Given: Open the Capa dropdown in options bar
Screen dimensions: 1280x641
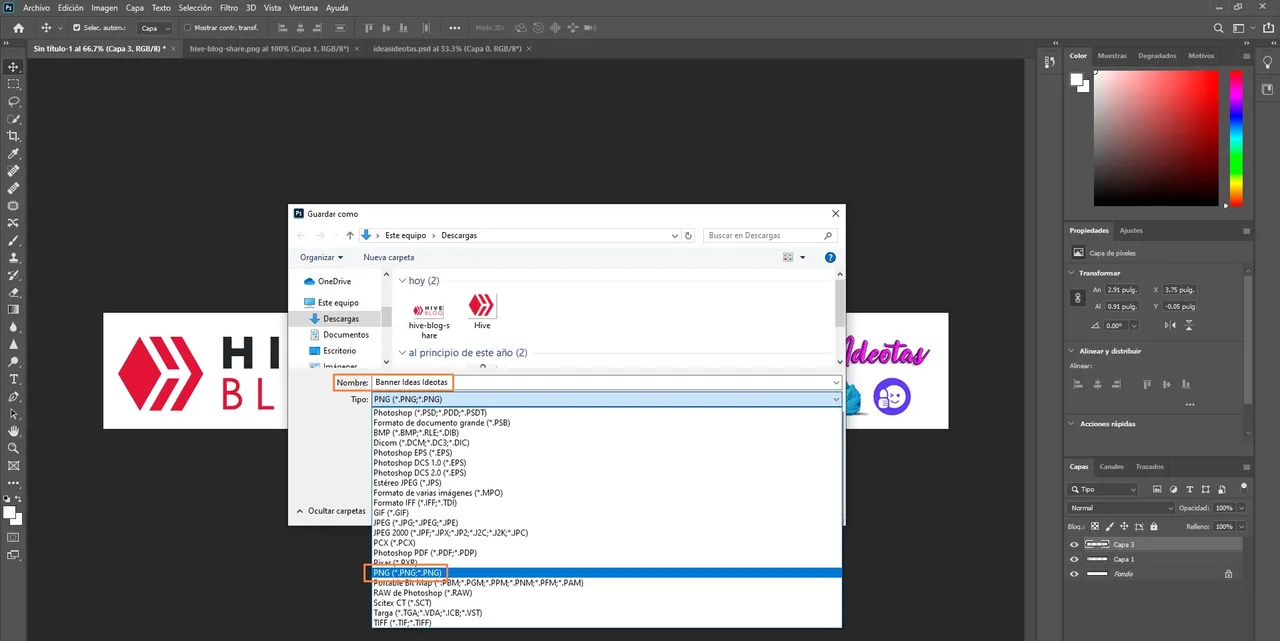Looking at the screenshot, I should click(154, 28).
